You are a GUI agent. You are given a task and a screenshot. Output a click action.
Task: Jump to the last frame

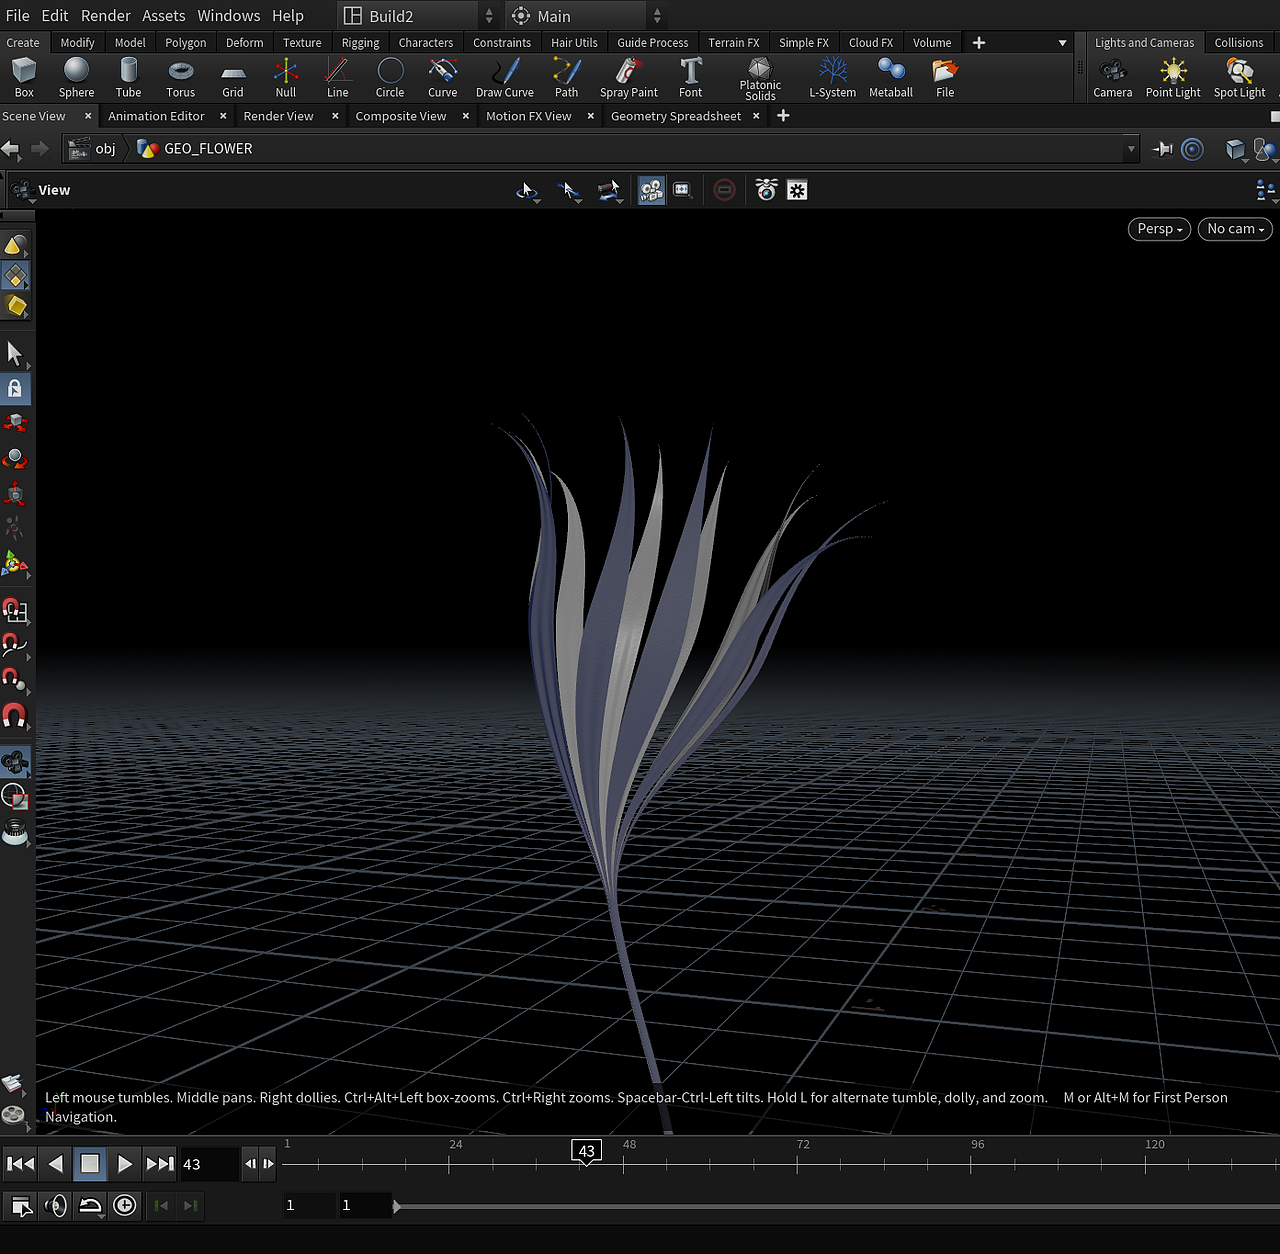(160, 1164)
